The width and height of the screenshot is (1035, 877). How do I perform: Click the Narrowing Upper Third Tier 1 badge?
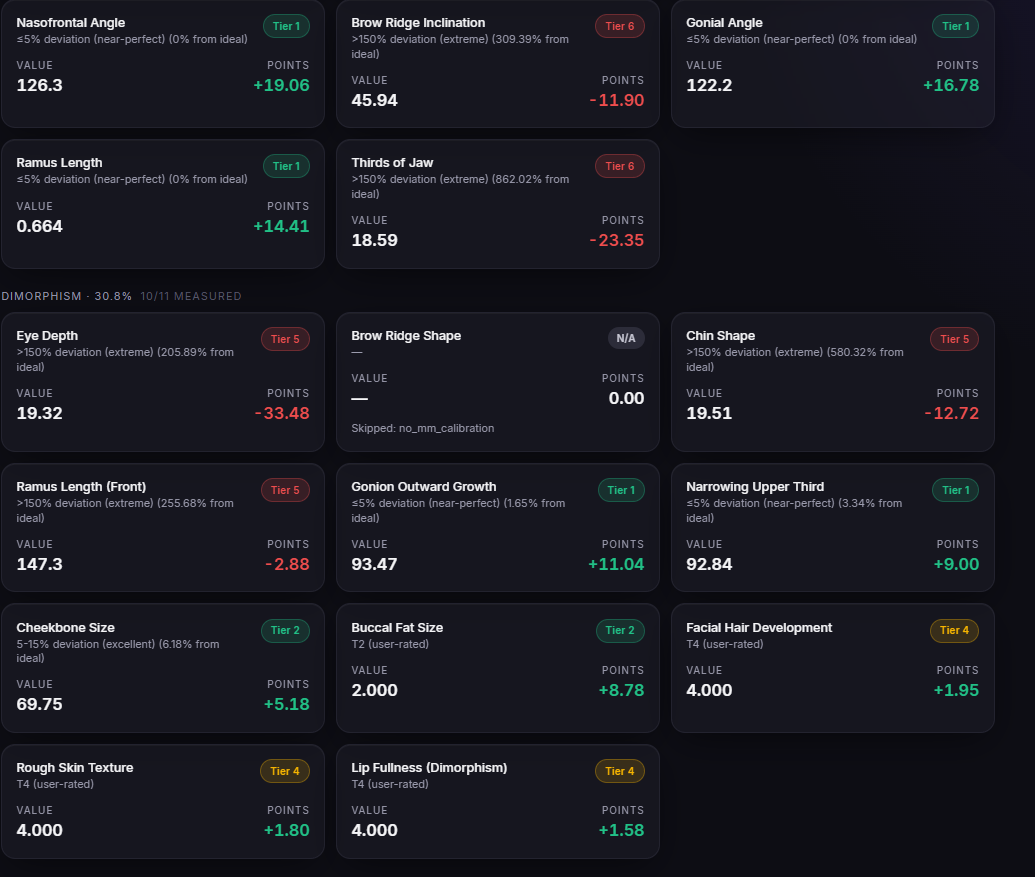(955, 490)
